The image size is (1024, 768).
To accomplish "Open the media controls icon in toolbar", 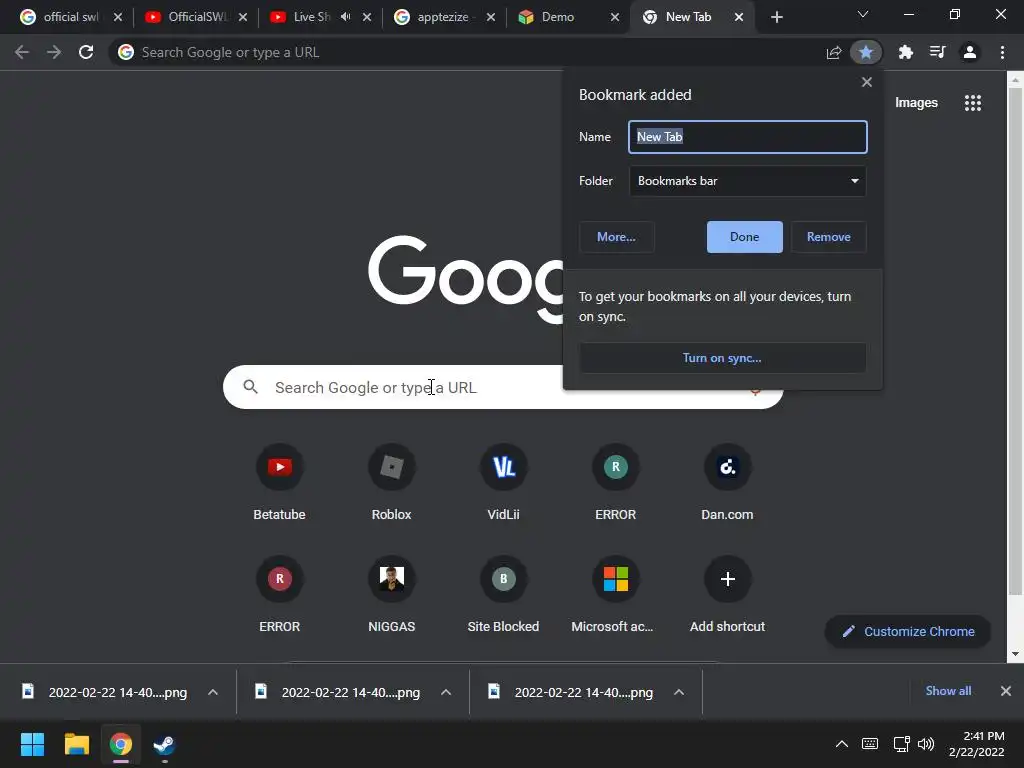I will pos(937,52).
